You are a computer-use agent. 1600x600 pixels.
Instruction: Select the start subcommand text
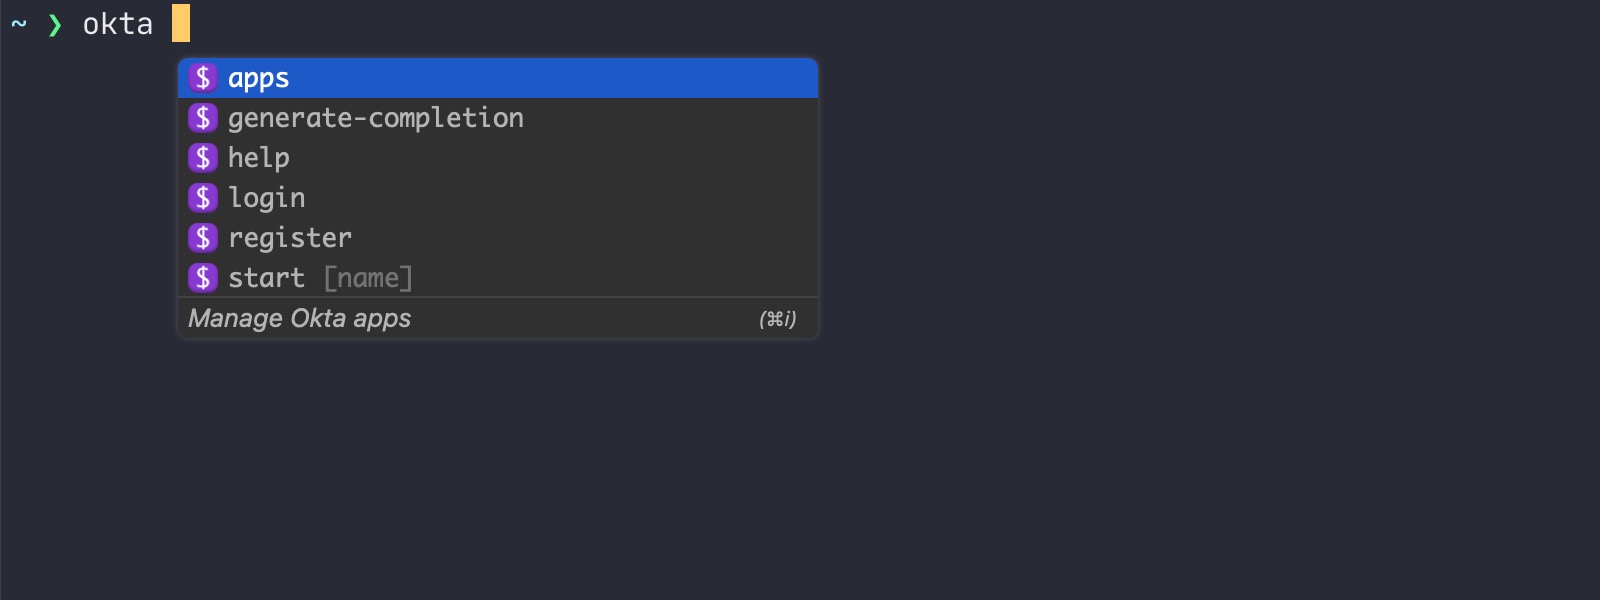pos(266,278)
